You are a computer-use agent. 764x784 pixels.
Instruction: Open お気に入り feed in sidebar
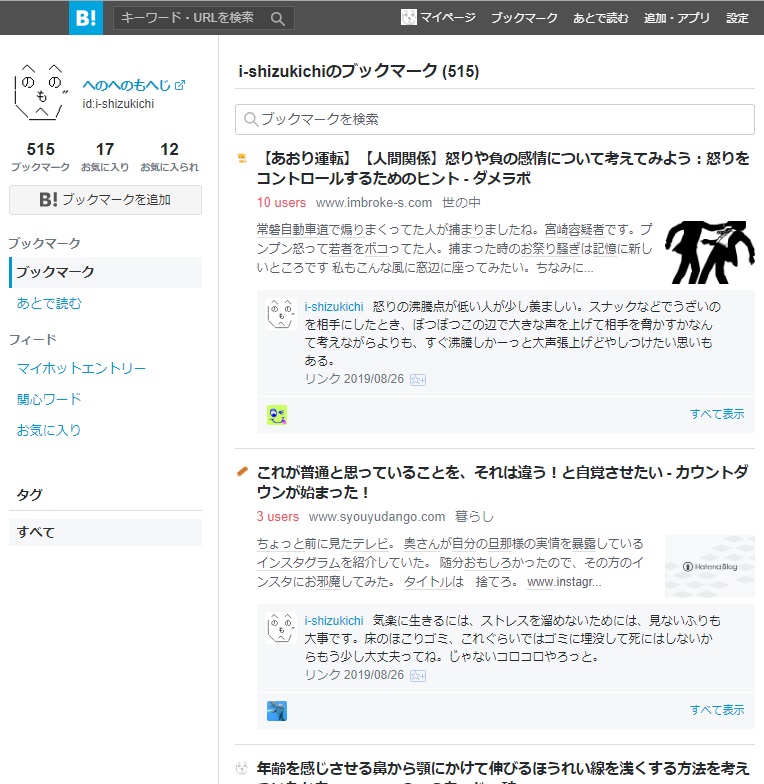(x=49, y=430)
